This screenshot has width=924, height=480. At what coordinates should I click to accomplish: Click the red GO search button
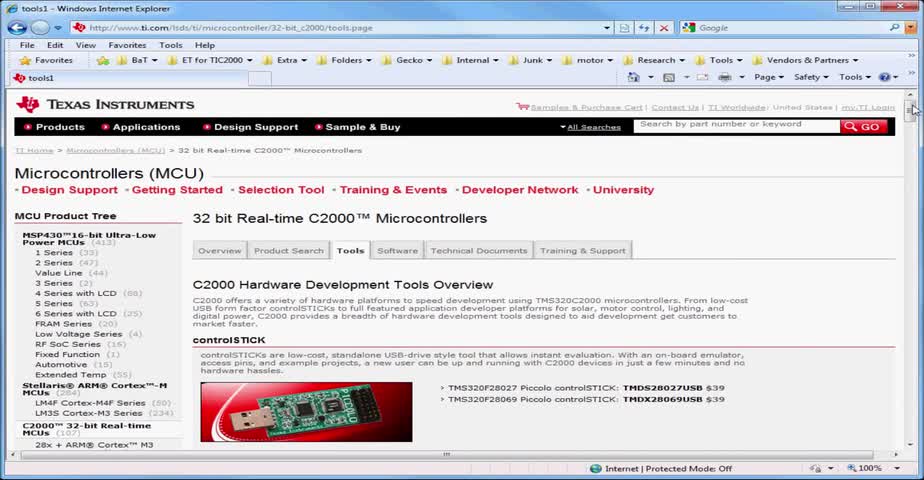pos(864,126)
